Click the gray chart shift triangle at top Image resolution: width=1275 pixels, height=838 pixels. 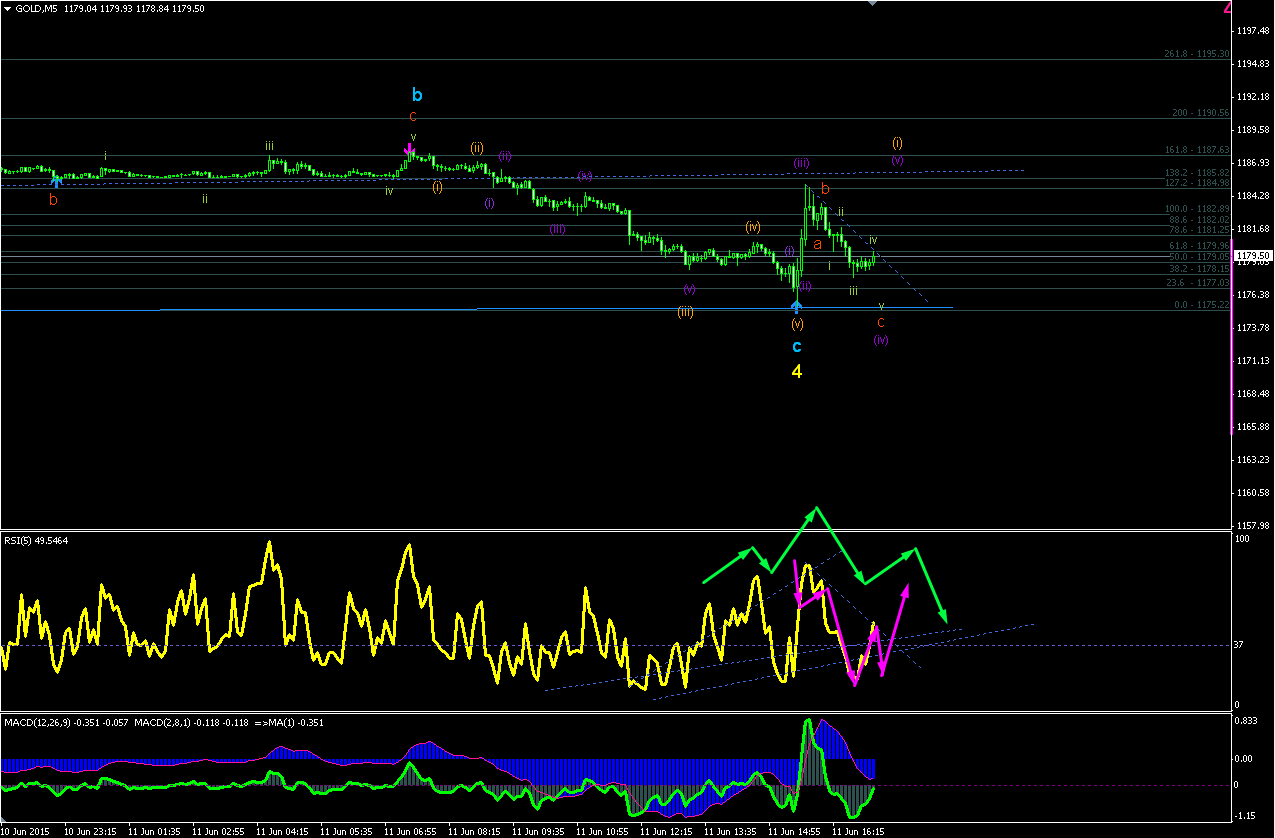click(871, 4)
